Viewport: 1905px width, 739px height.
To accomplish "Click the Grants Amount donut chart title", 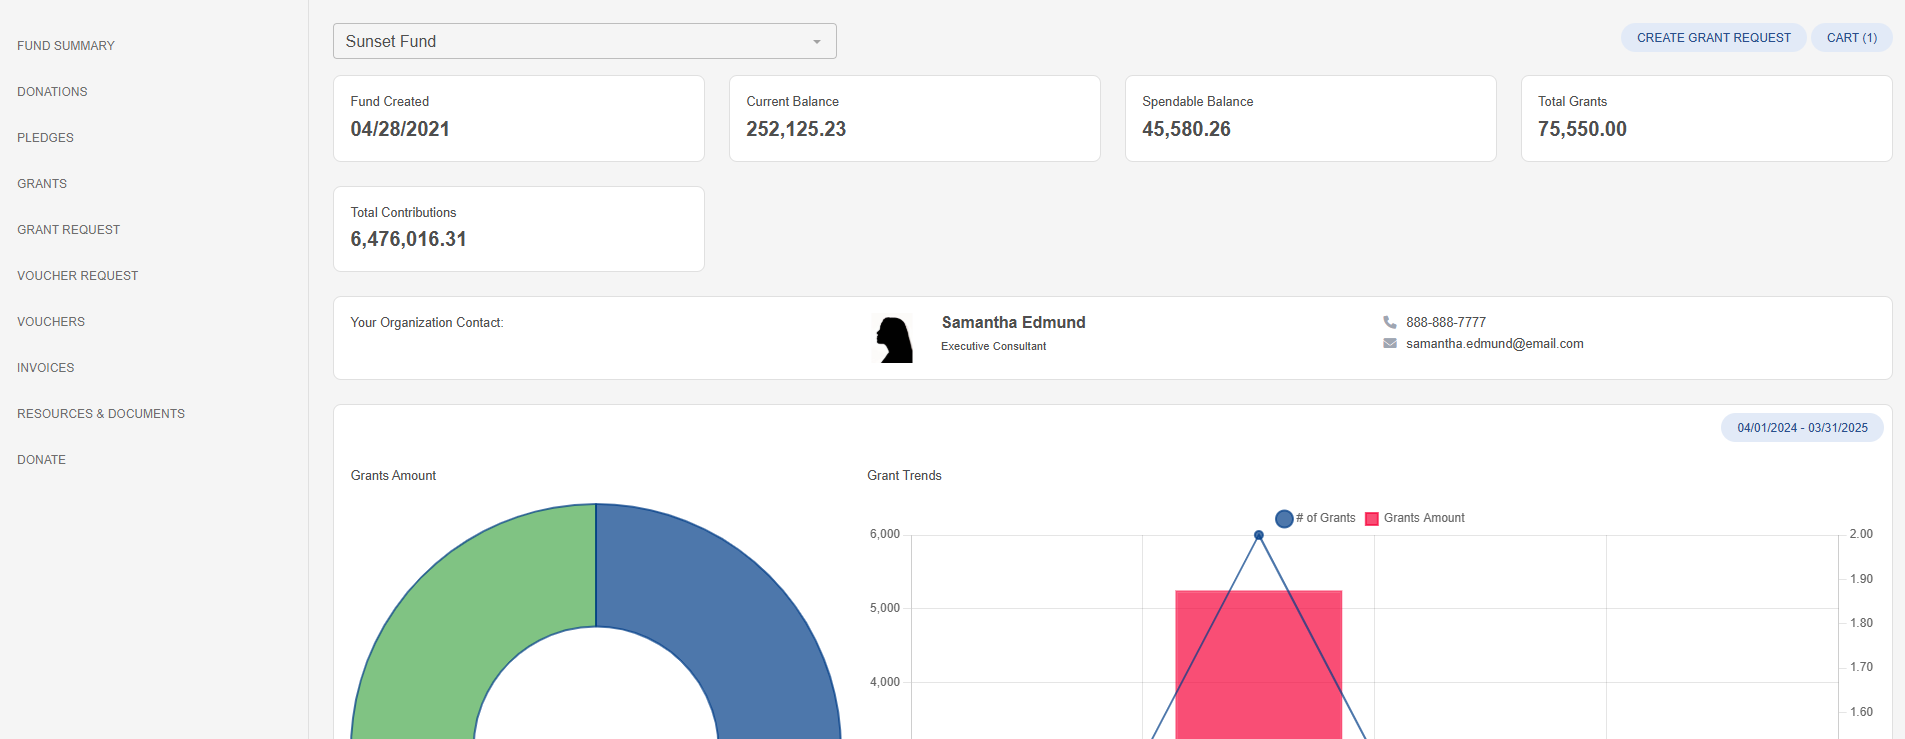I will 393,476.
